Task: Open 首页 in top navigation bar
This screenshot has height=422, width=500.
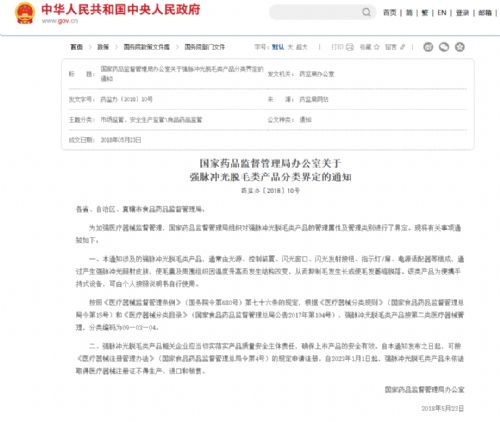Action: (390, 13)
